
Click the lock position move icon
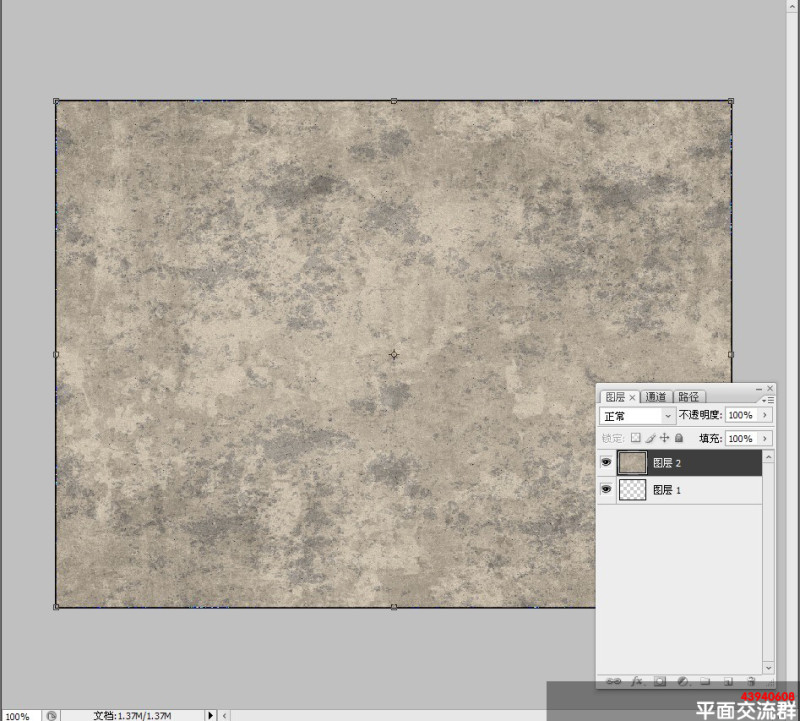click(664, 438)
